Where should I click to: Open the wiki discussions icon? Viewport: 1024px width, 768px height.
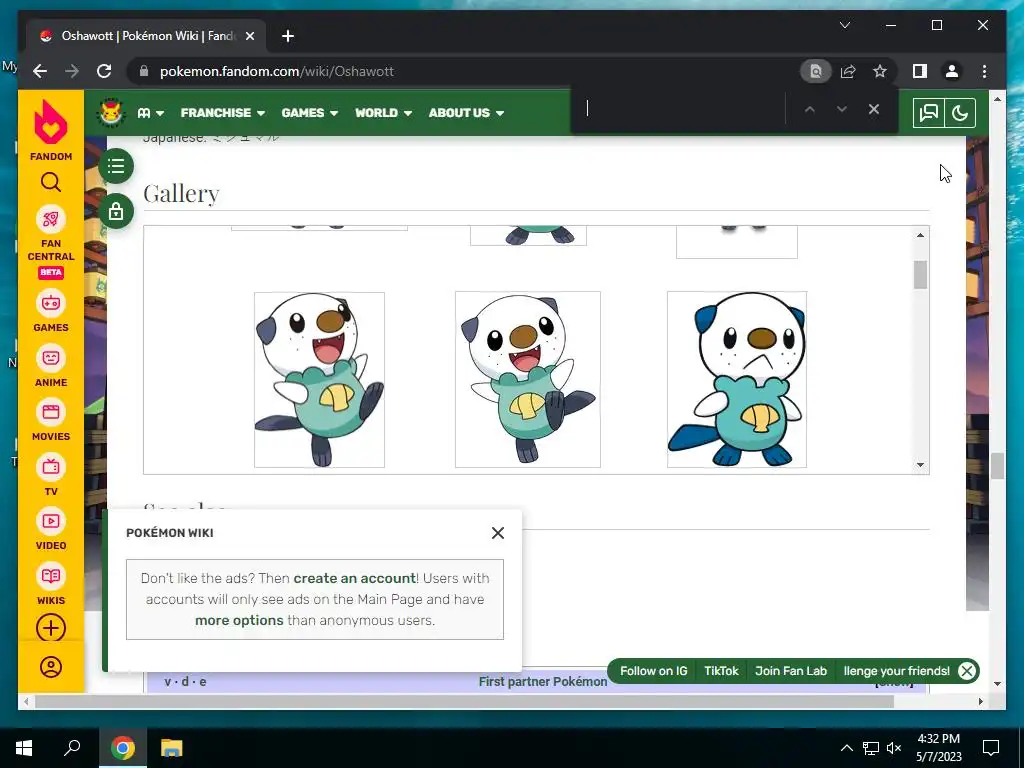point(928,113)
